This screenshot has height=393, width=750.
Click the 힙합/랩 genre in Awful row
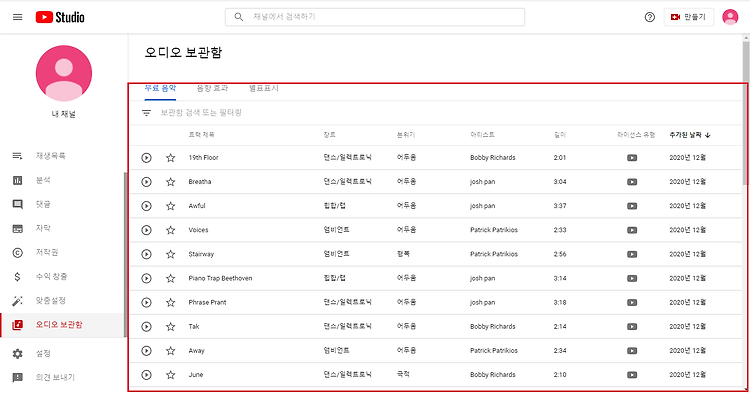coord(334,206)
